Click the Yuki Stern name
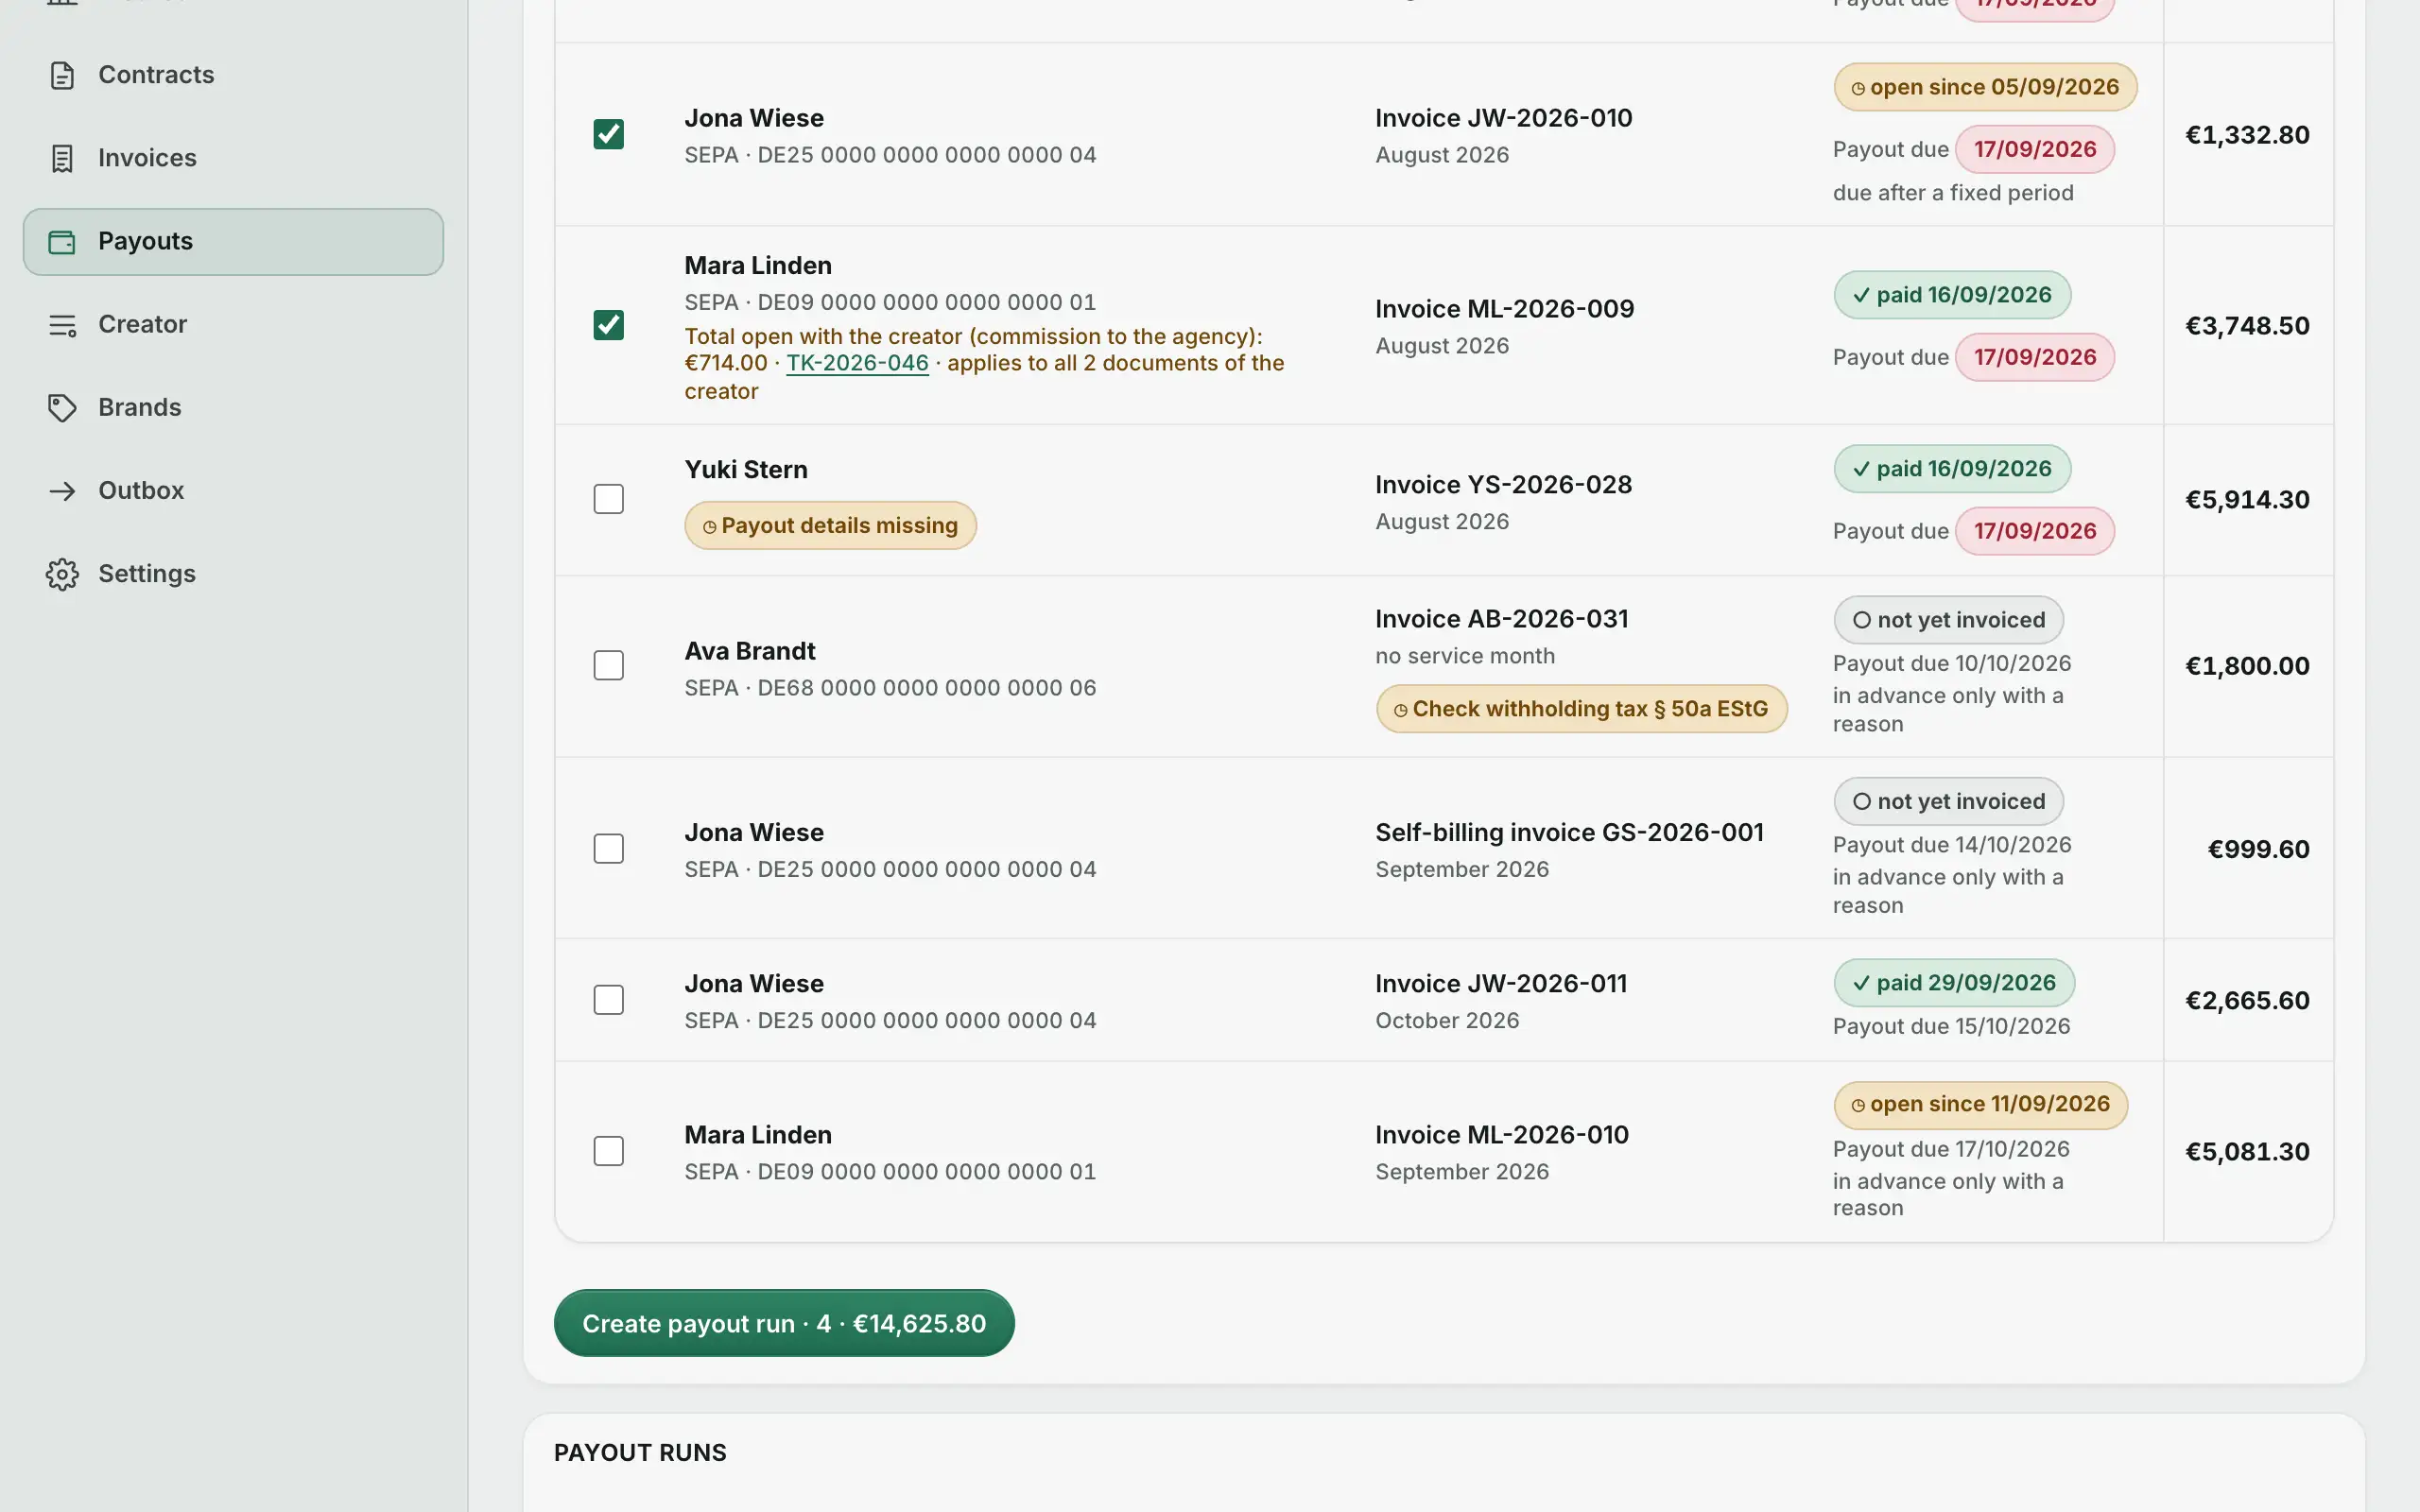The height and width of the screenshot is (1512, 2420). pos(745,470)
